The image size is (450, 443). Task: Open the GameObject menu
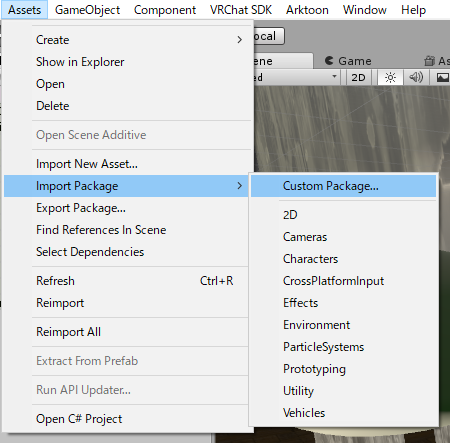87,10
